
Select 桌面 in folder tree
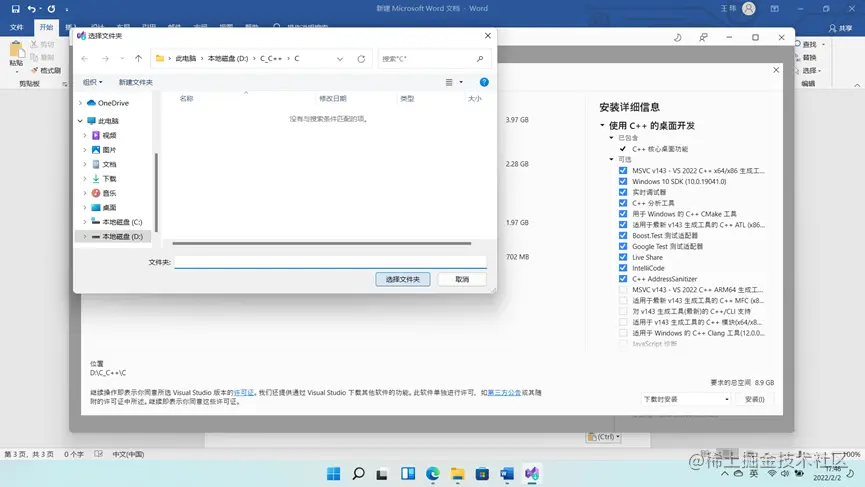[109, 207]
